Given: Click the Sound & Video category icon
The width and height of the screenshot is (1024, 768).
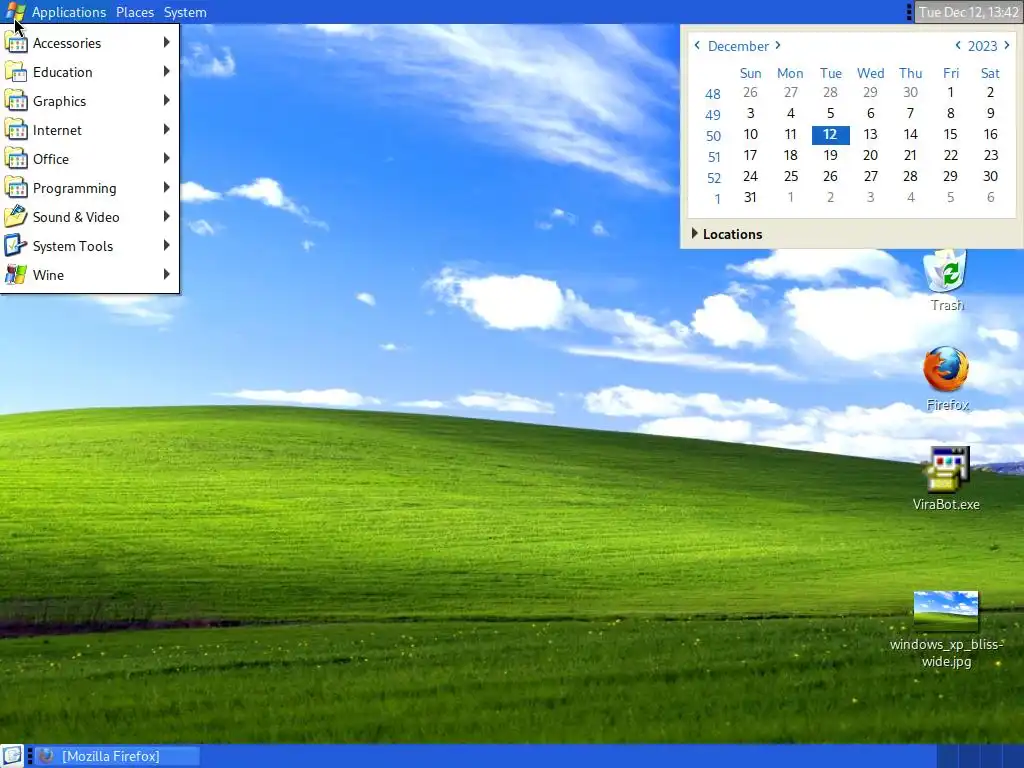Looking at the screenshot, I should pyautogui.click(x=16, y=217).
